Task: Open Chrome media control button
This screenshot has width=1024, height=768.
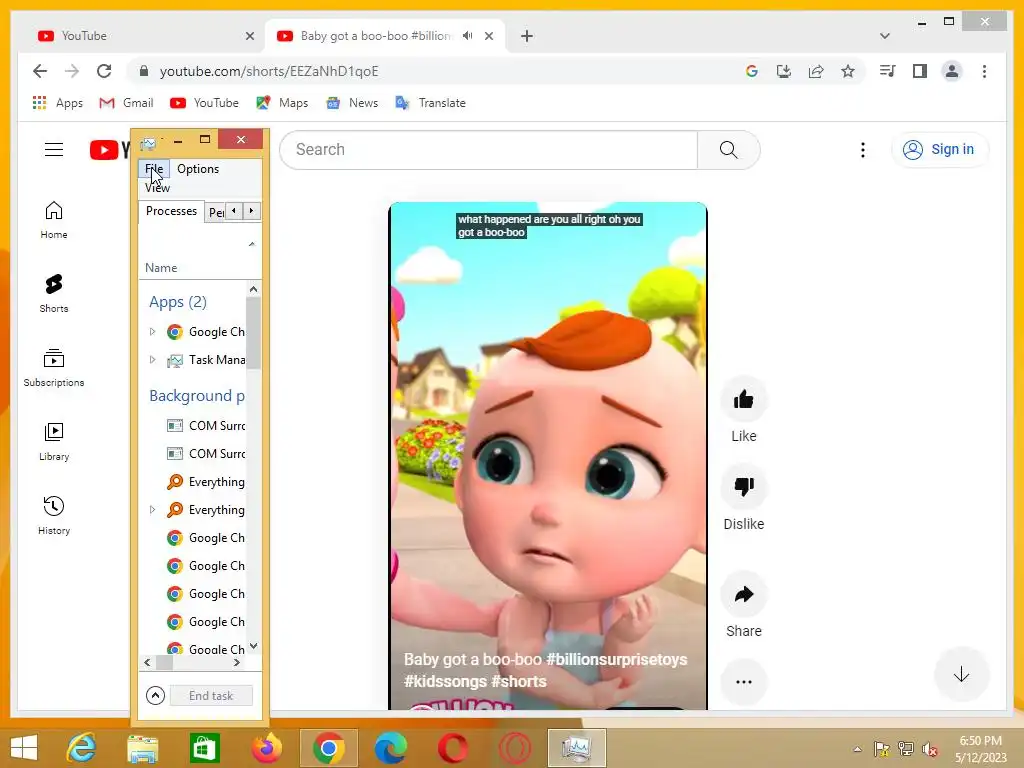Action: pyautogui.click(x=887, y=71)
